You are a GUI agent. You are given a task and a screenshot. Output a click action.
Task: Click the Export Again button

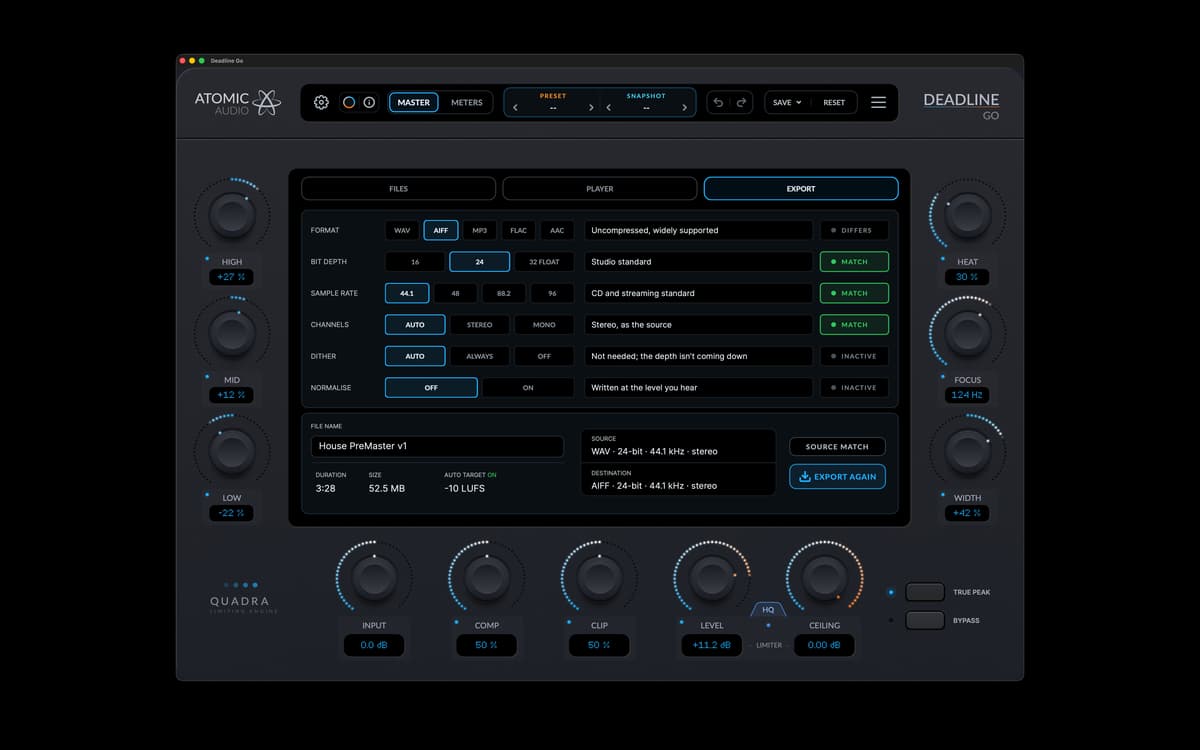pos(837,477)
